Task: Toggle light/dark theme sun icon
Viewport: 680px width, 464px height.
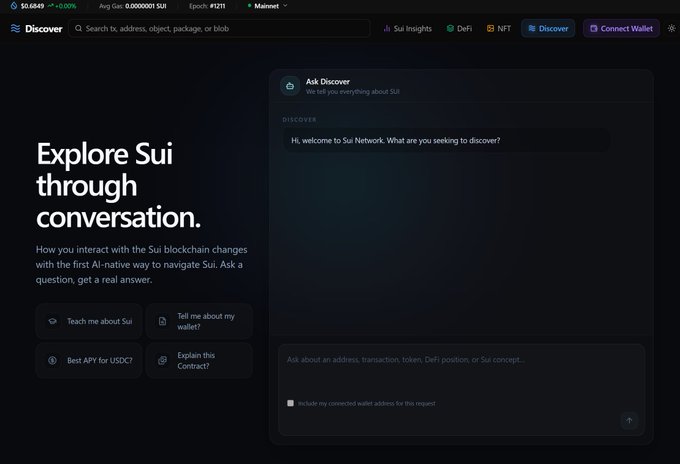Action: (671, 29)
